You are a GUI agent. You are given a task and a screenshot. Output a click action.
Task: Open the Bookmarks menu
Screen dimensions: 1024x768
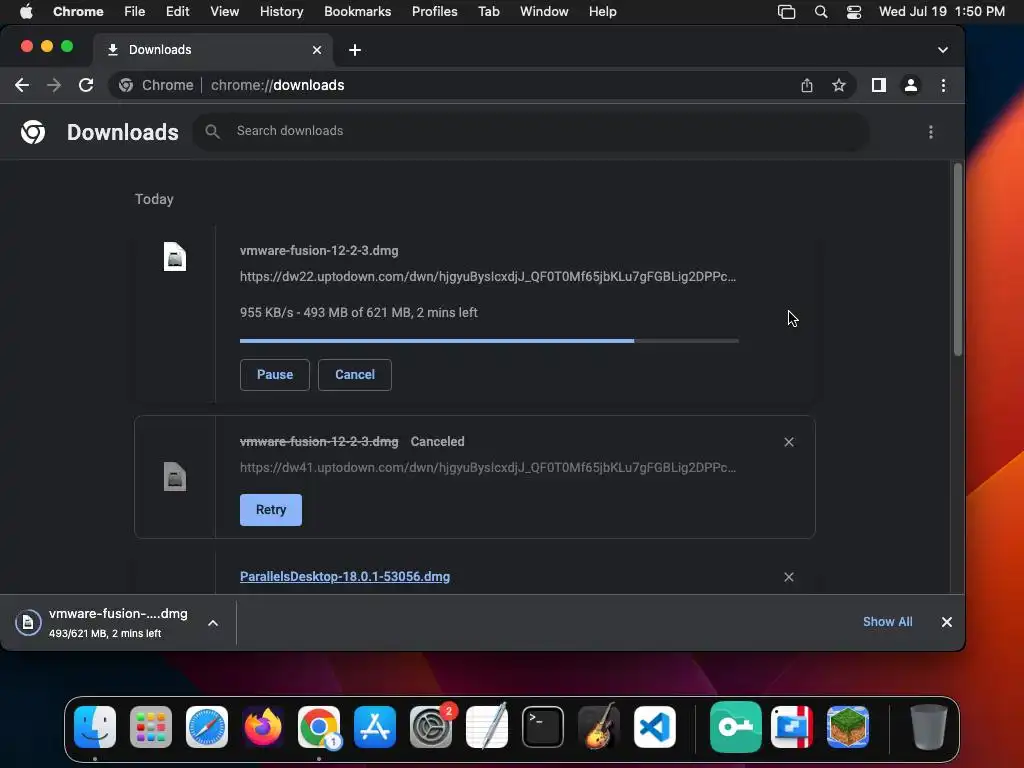pyautogui.click(x=357, y=11)
